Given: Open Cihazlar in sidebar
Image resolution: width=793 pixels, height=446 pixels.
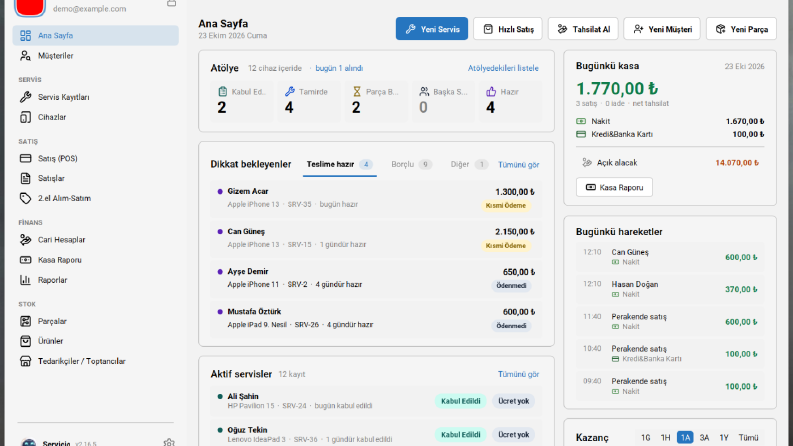Looking at the screenshot, I should 96,117.
